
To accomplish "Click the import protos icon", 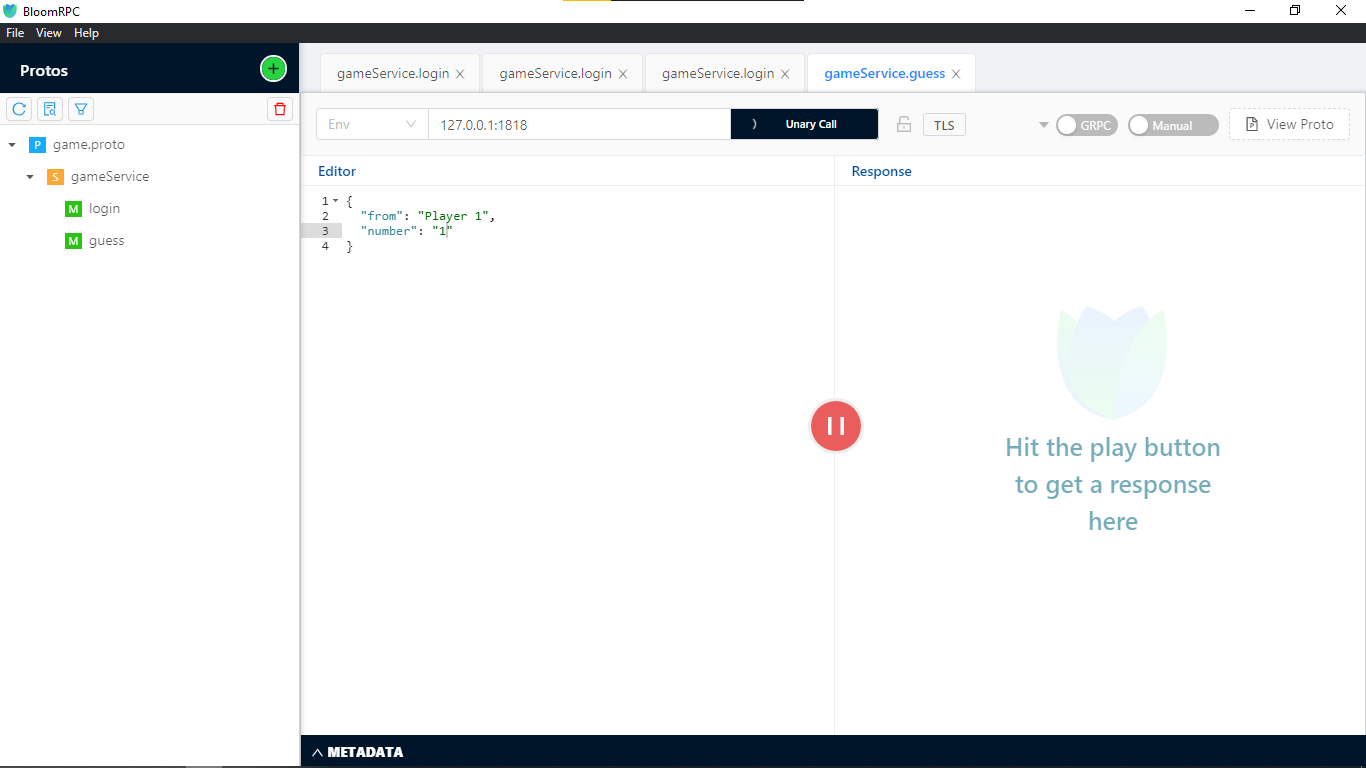I will (x=49, y=108).
